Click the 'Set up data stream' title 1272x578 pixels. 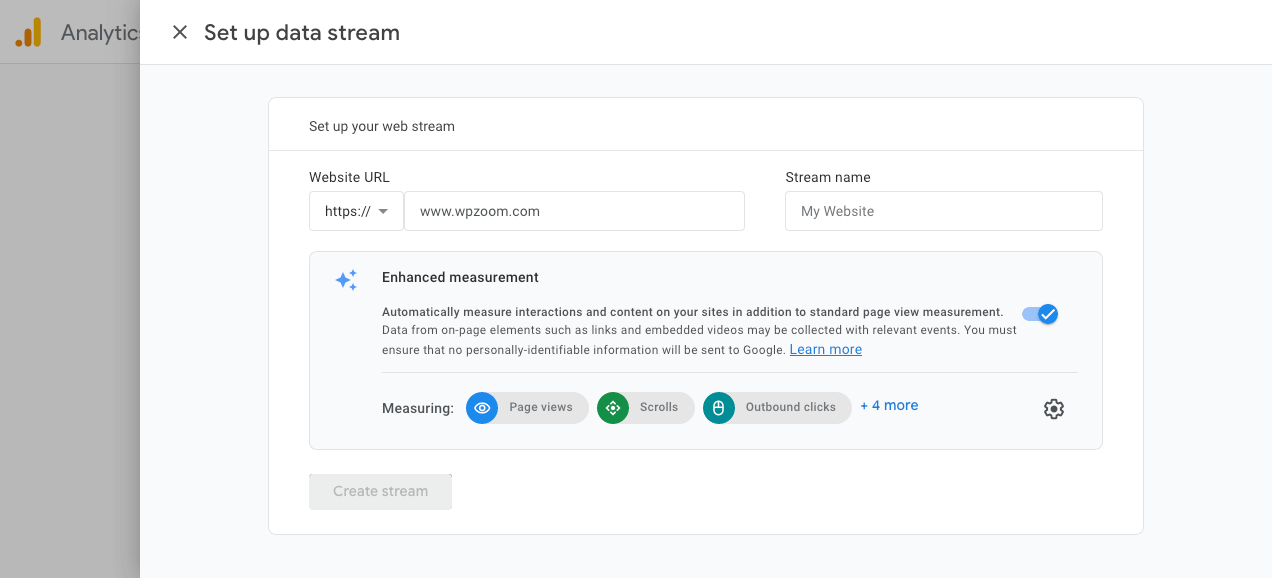pyautogui.click(x=302, y=32)
